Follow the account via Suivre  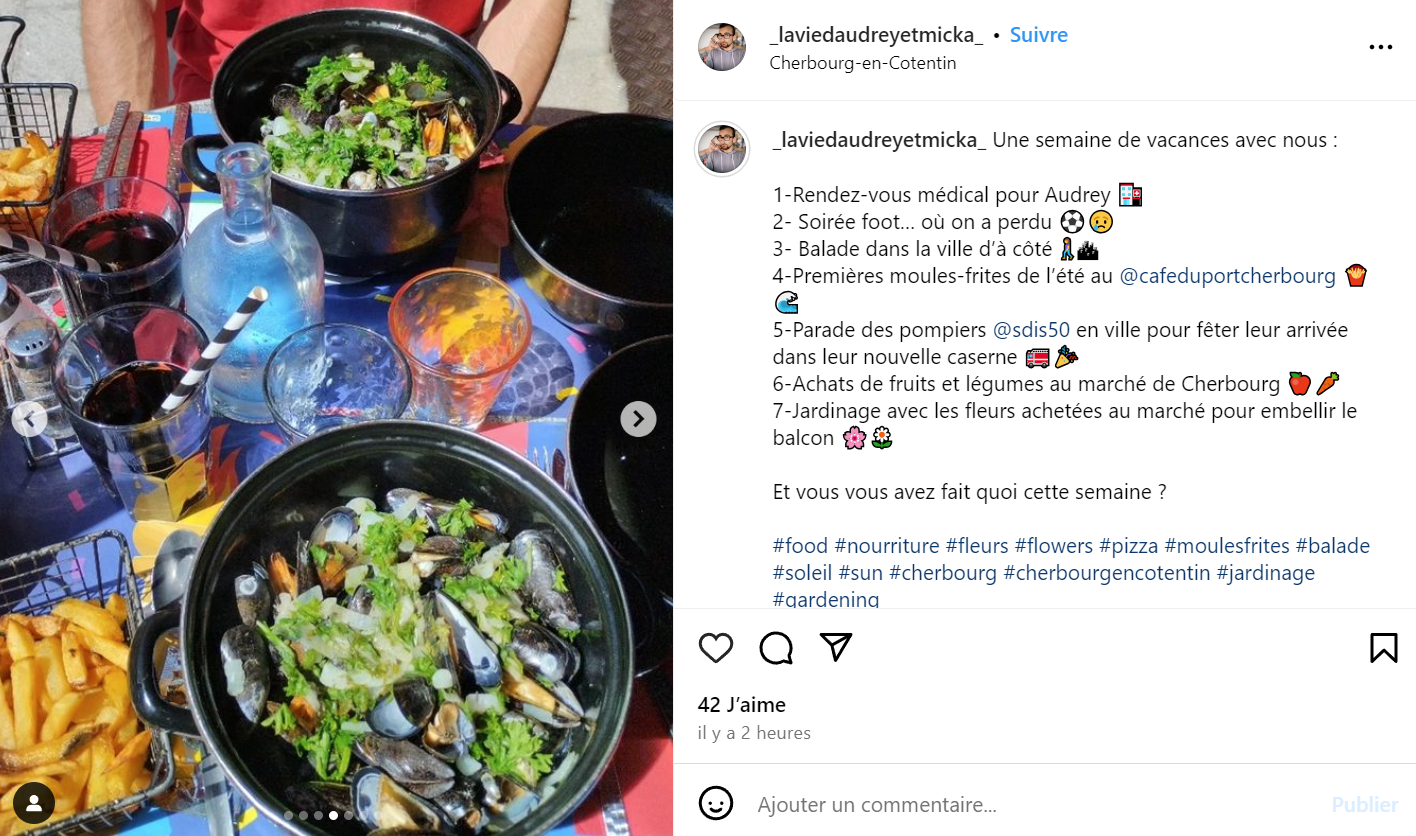point(1038,35)
